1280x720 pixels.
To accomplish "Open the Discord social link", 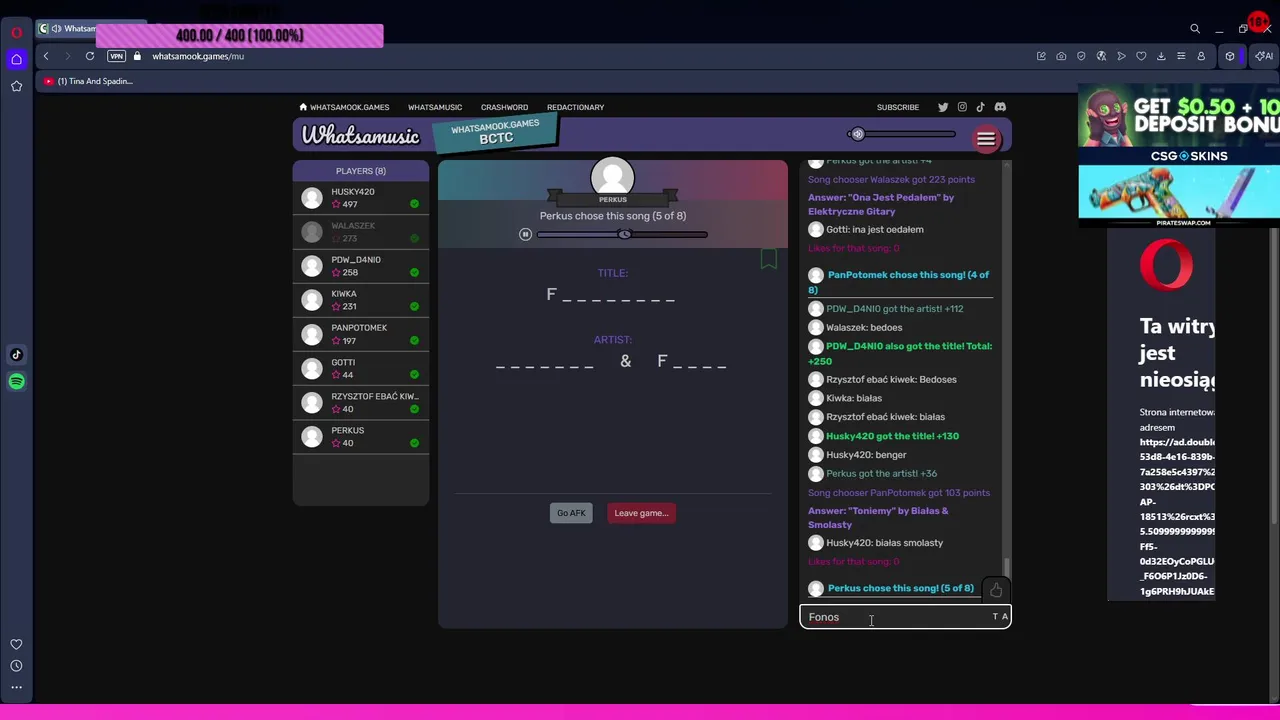I will pos(1000,107).
